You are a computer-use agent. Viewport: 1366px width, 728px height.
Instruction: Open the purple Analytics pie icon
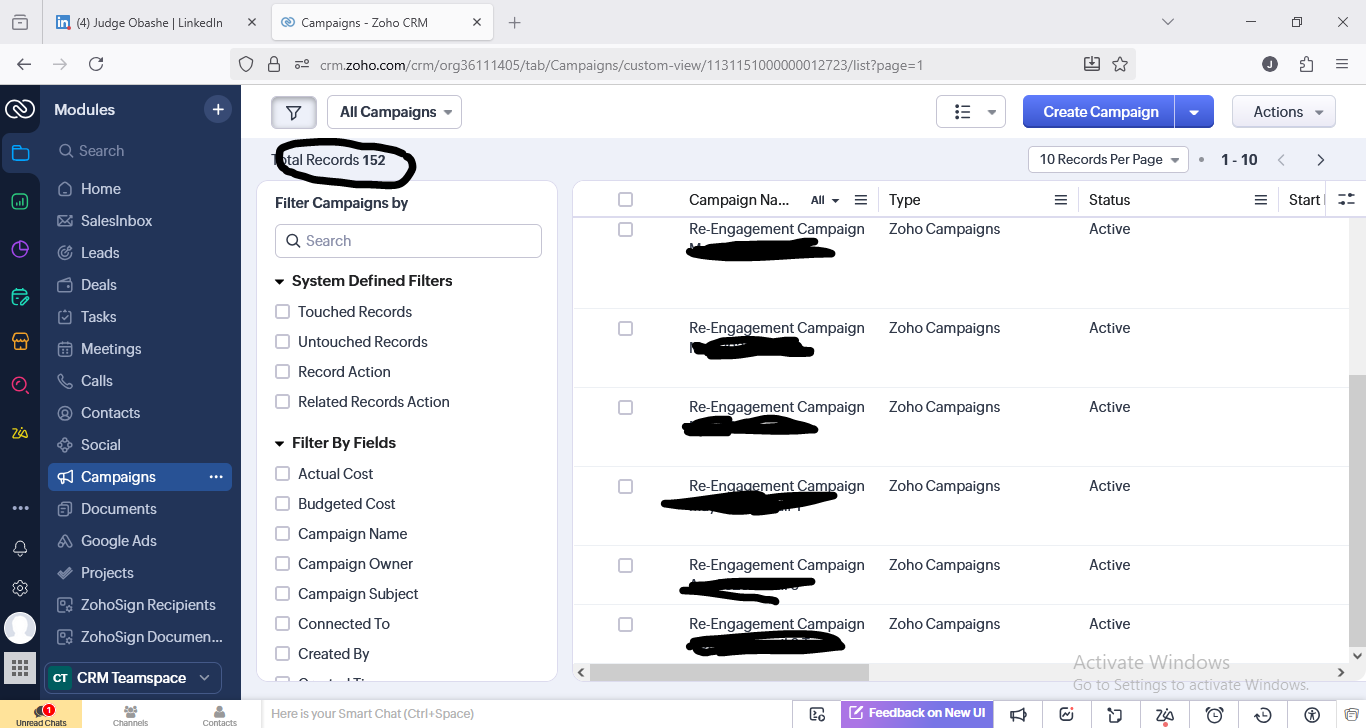coord(20,249)
